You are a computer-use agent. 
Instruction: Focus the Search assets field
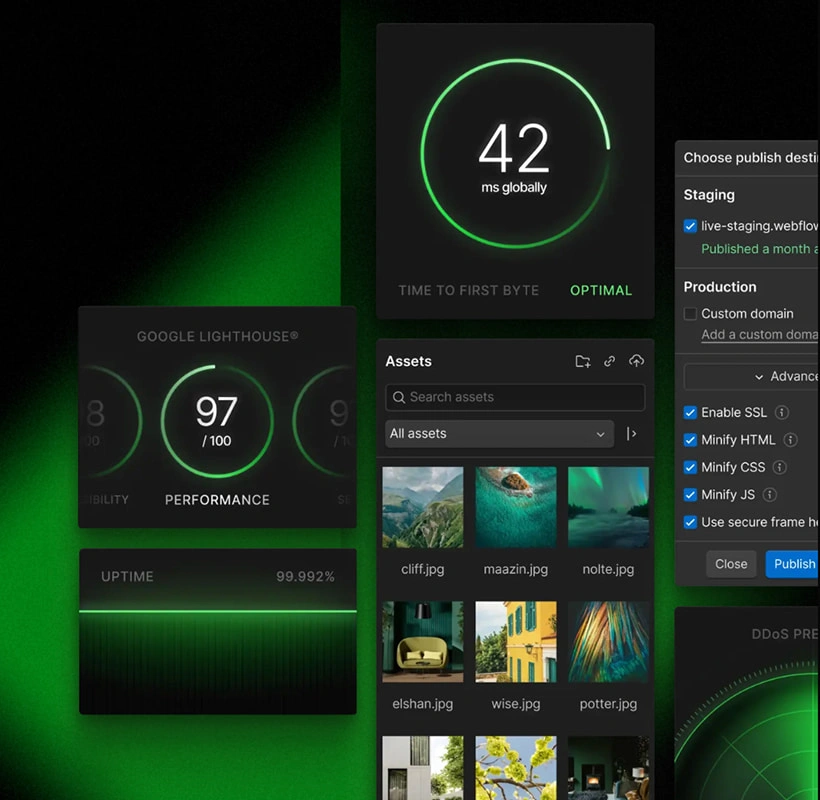(515, 397)
